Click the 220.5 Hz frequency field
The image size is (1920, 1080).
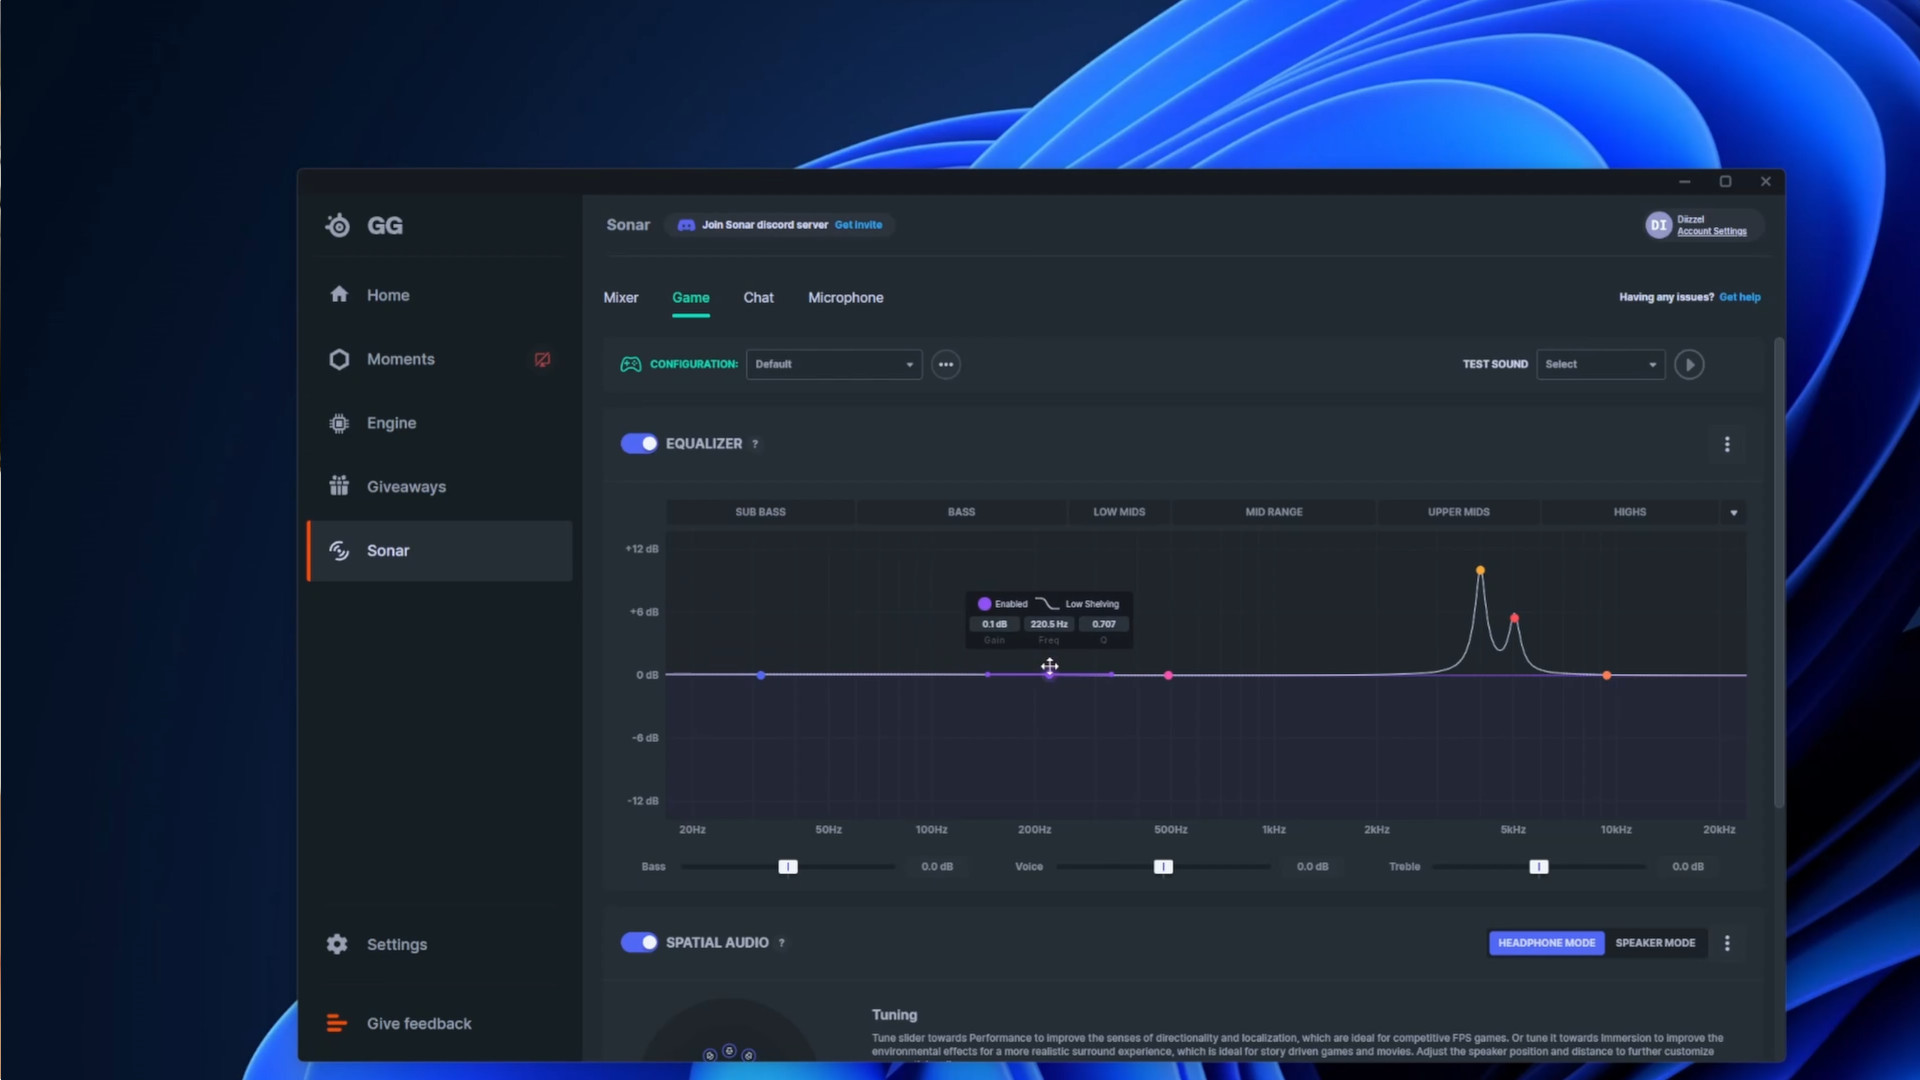click(x=1049, y=624)
